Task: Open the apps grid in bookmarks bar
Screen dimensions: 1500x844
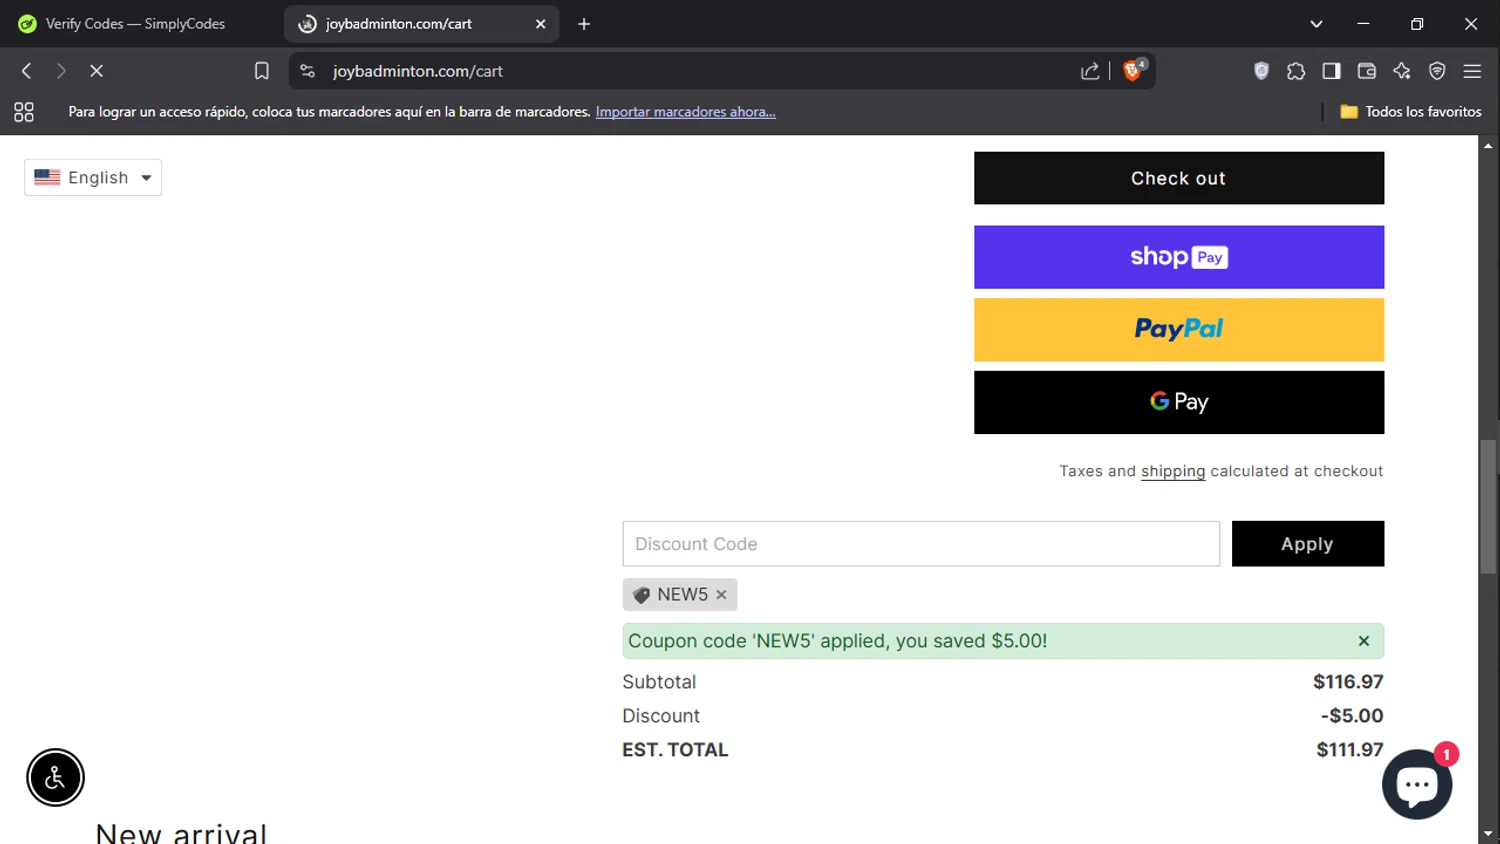Action: (24, 112)
